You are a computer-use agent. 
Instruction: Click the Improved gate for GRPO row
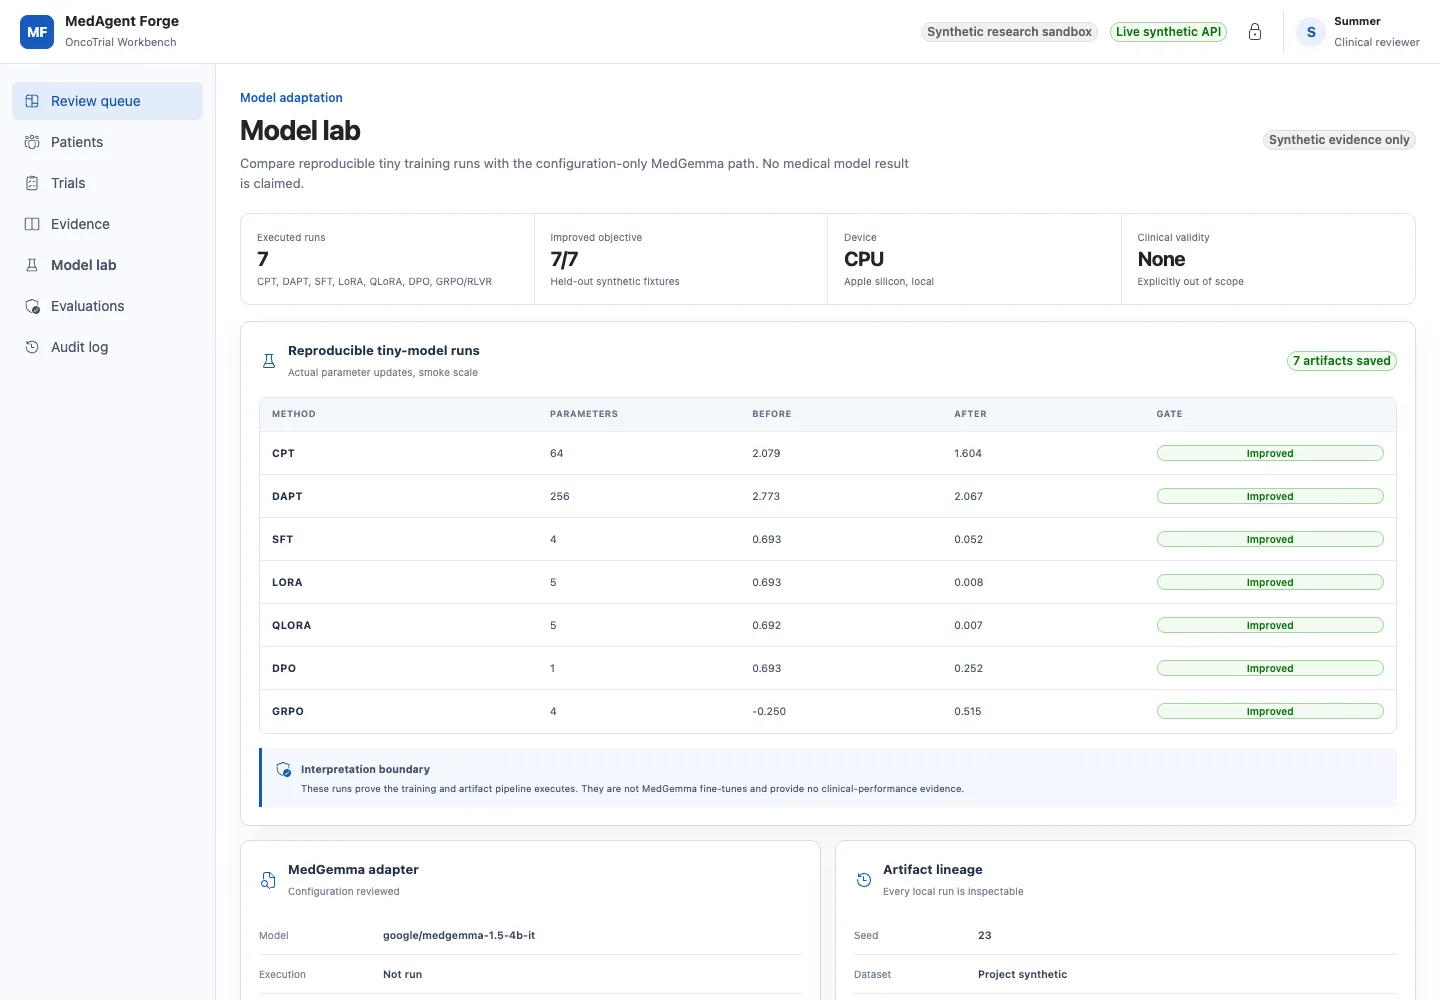[1270, 711]
